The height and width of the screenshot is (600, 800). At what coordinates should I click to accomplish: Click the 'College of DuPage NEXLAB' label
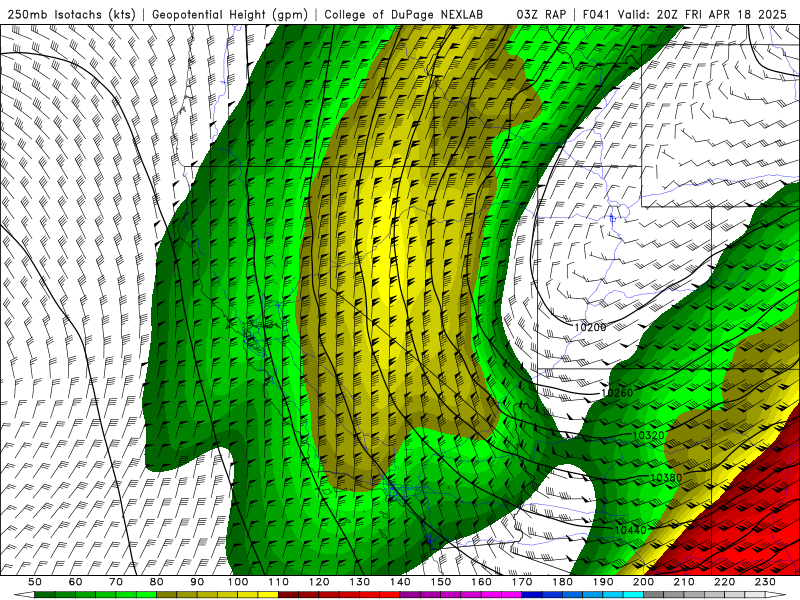tap(404, 15)
